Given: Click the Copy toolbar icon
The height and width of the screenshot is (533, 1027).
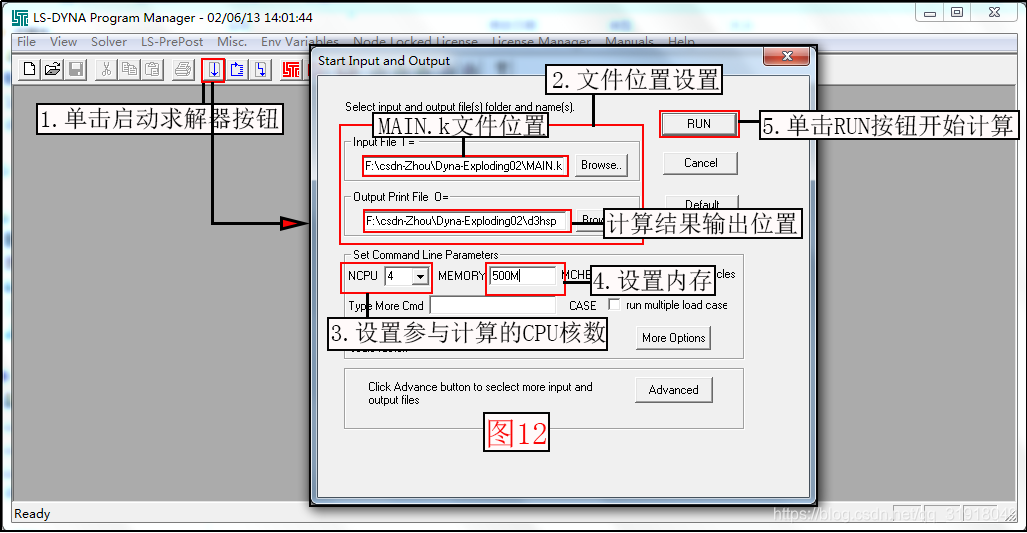Looking at the screenshot, I should click(x=129, y=69).
